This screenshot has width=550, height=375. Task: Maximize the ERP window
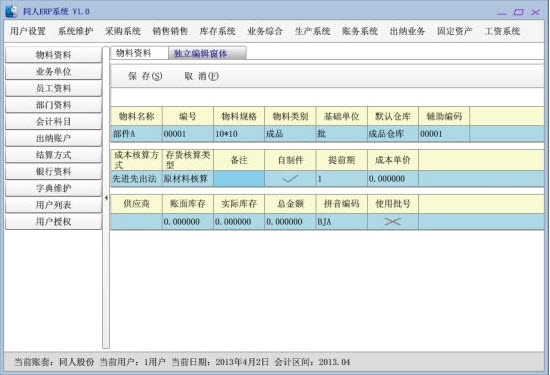(x=518, y=12)
